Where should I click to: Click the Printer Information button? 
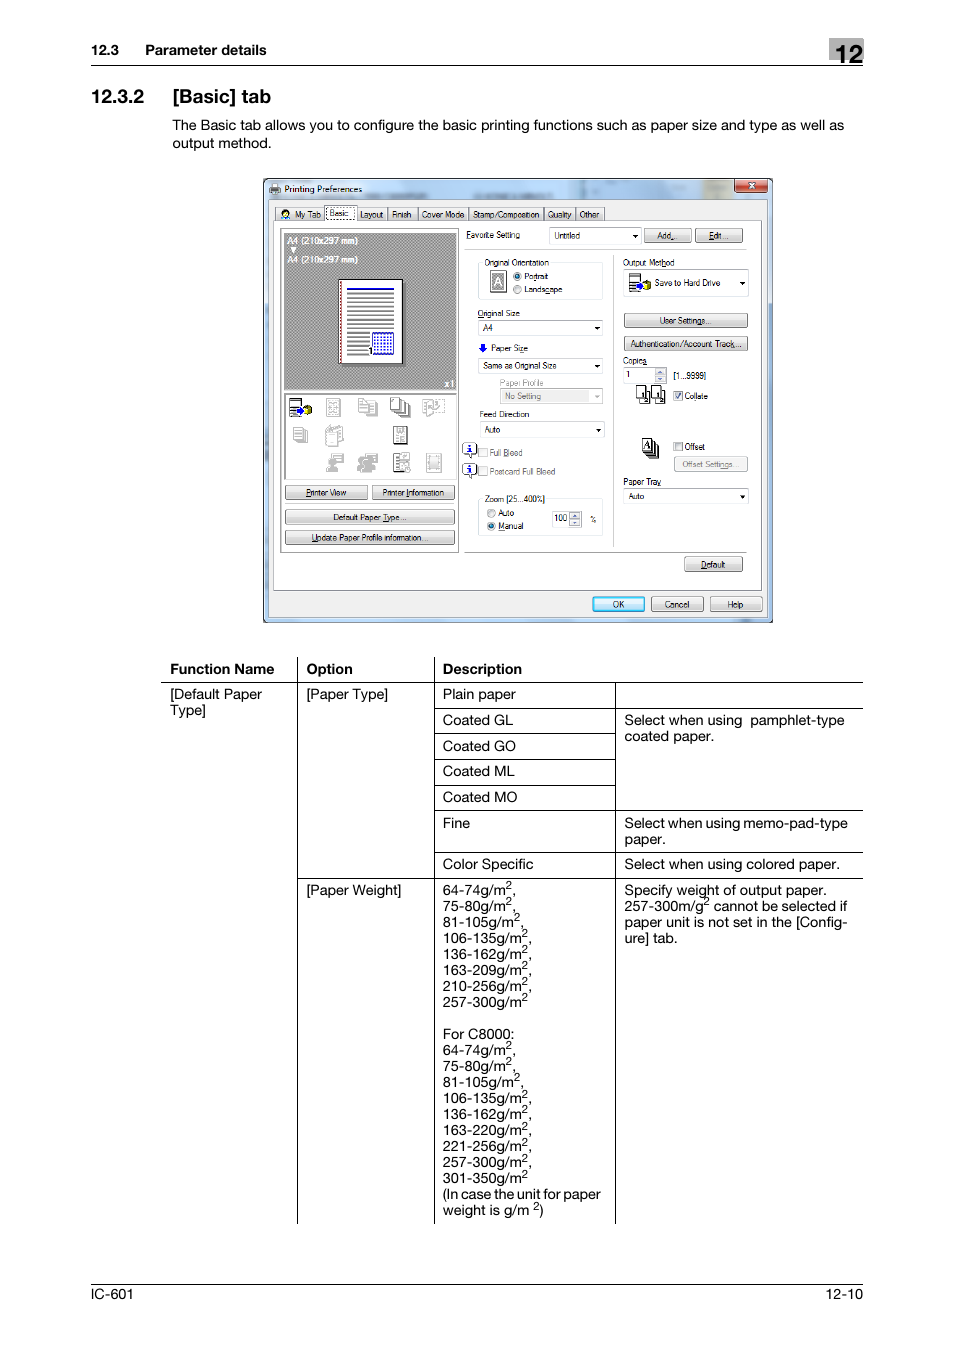click(x=413, y=493)
